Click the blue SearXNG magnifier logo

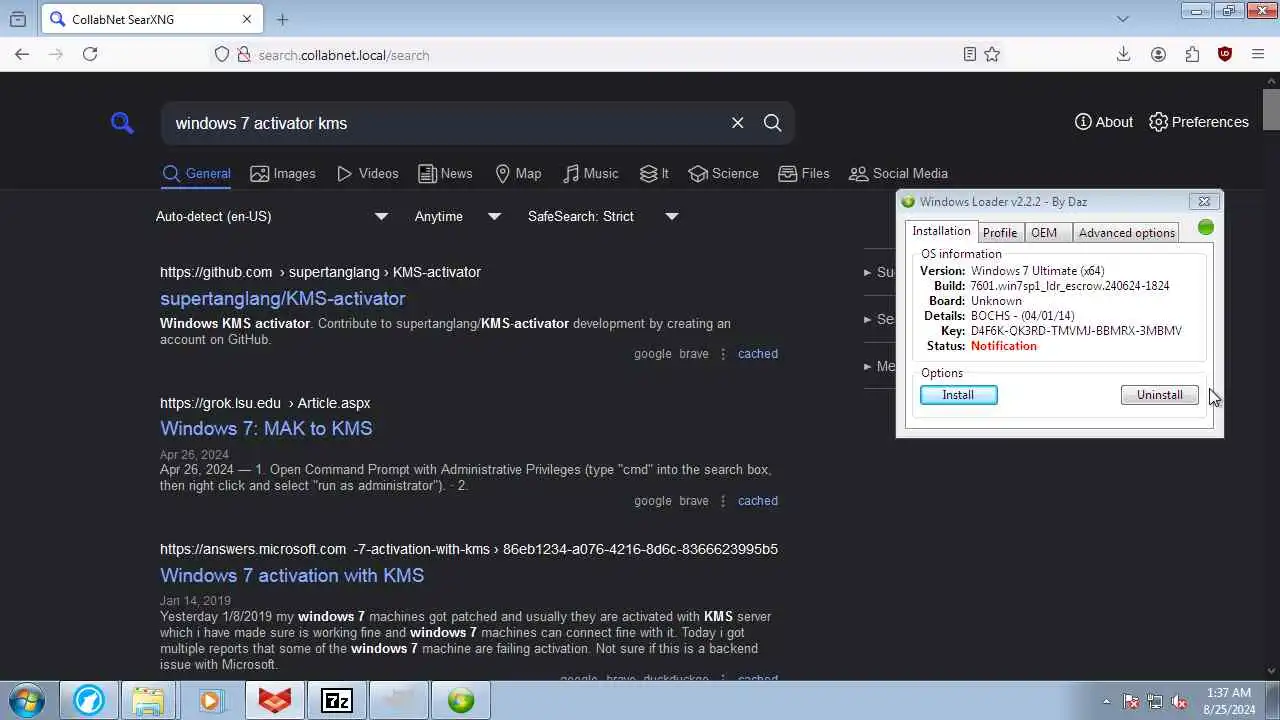(122, 123)
